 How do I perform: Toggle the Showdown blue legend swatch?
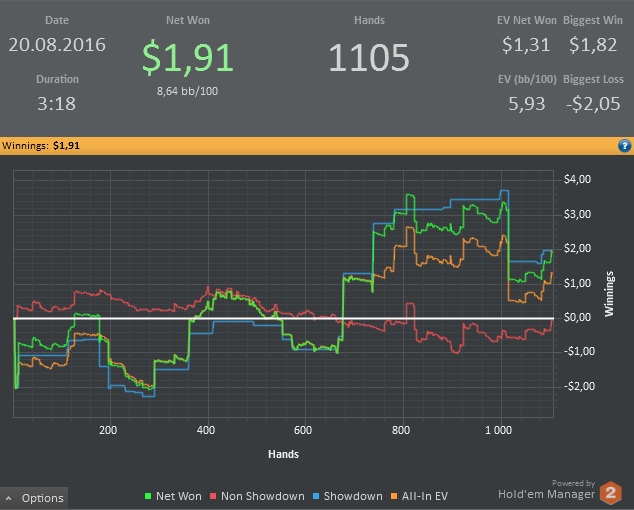316,496
